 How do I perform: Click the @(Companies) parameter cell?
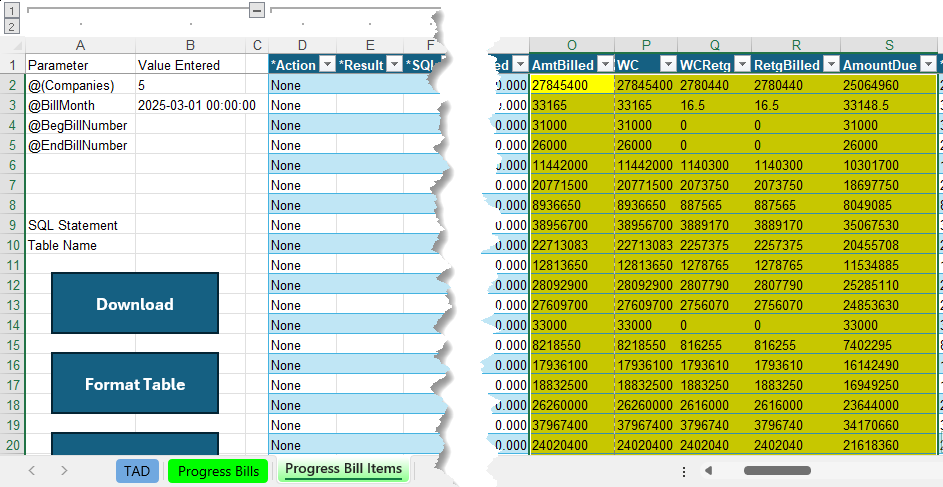point(80,85)
